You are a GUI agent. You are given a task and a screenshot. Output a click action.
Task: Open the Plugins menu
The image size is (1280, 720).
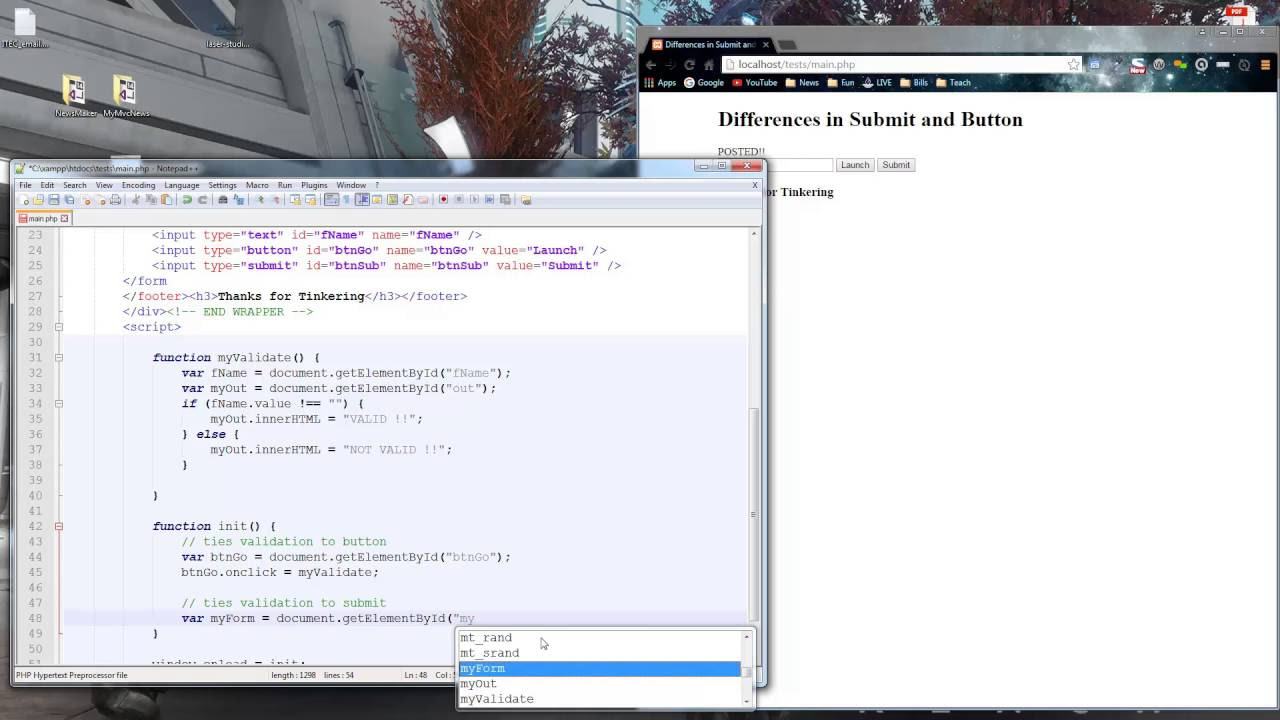(x=314, y=185)
